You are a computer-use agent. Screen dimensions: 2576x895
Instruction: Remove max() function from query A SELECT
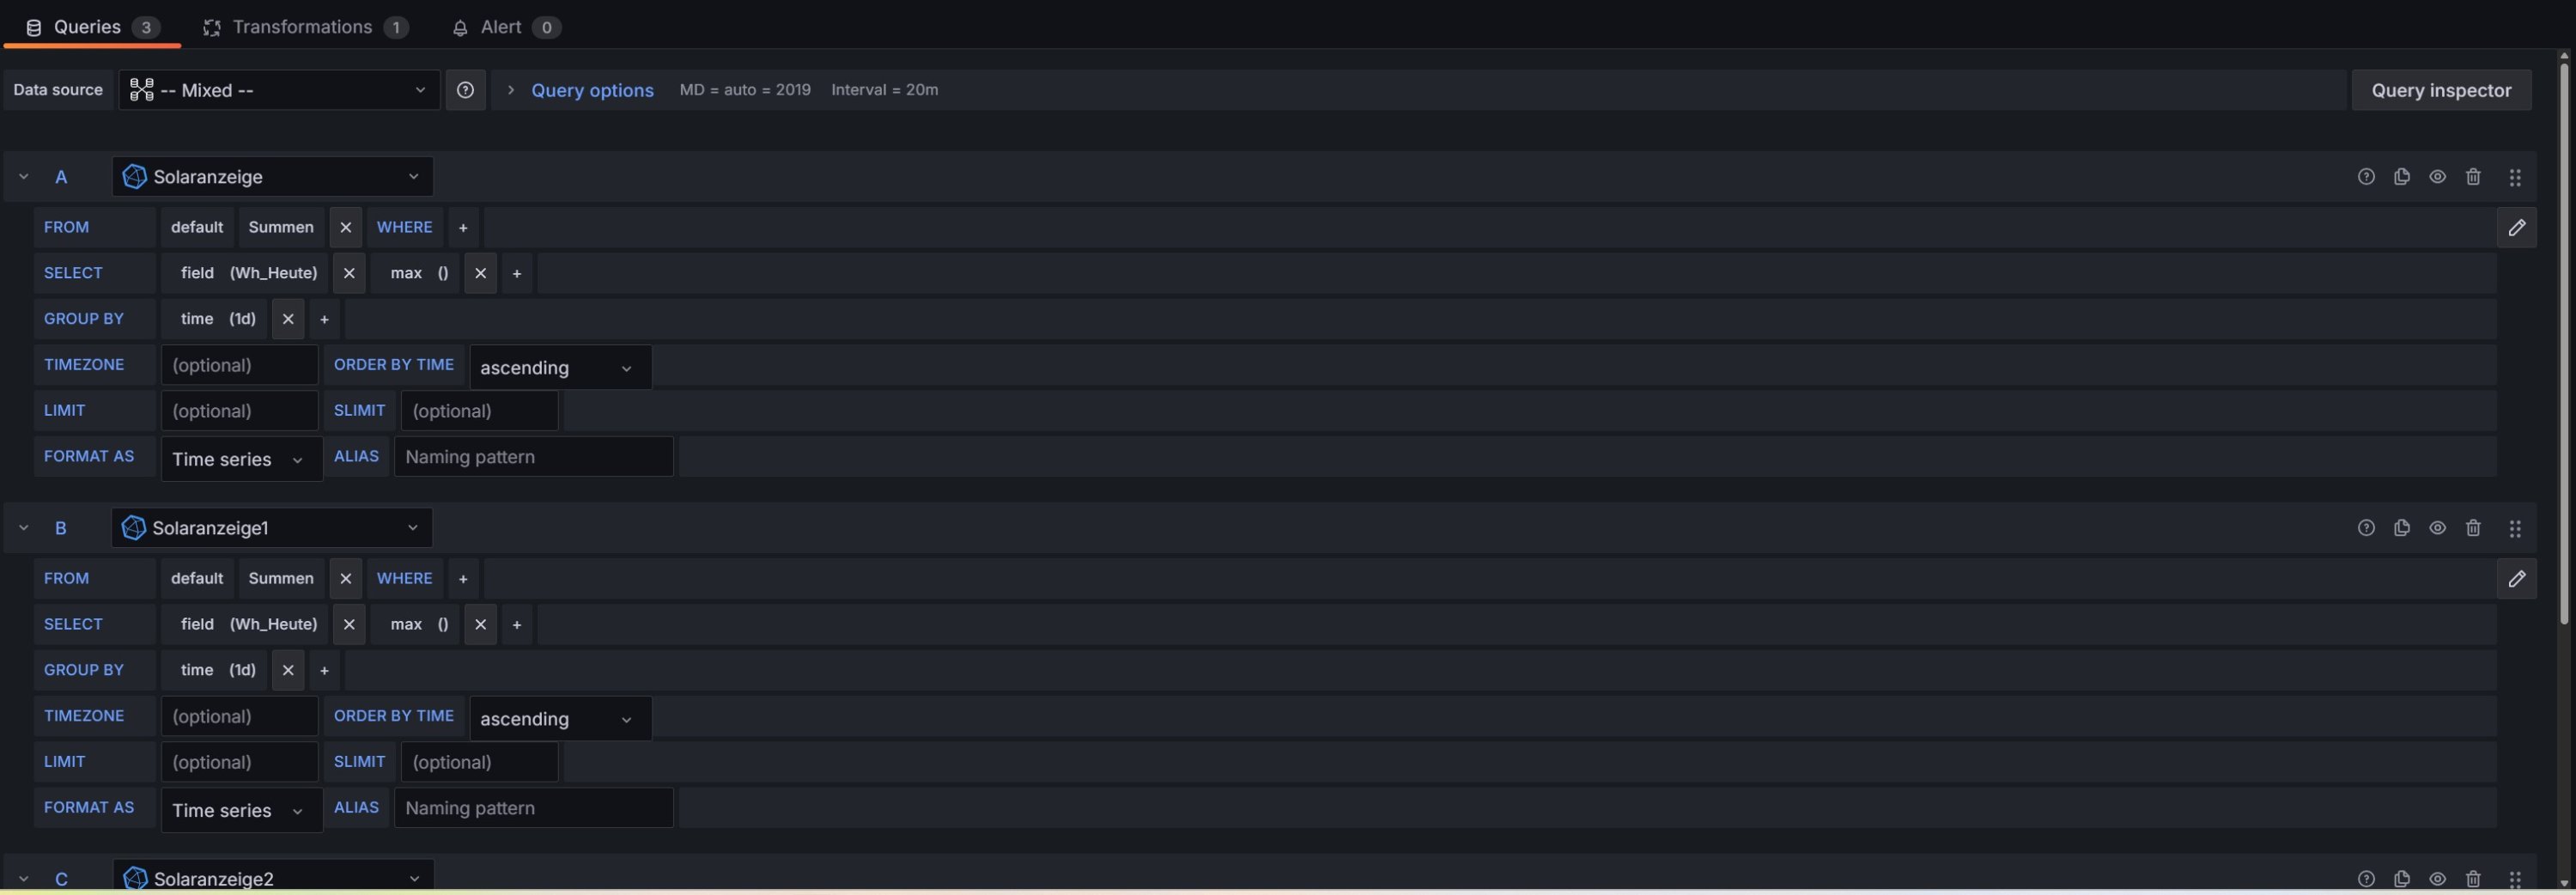(x=480, y=273)
